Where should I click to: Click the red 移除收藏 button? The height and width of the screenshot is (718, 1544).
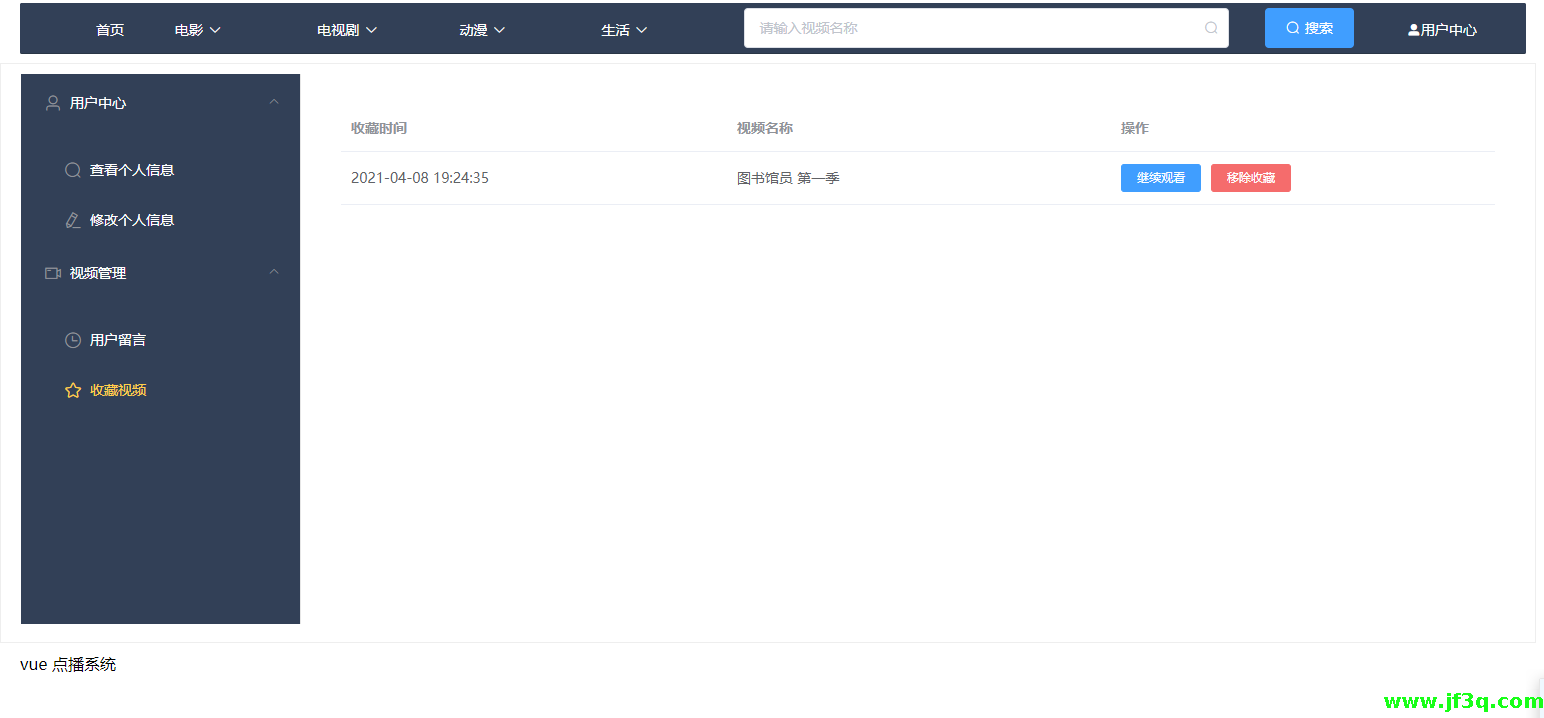pos(1250,178)
